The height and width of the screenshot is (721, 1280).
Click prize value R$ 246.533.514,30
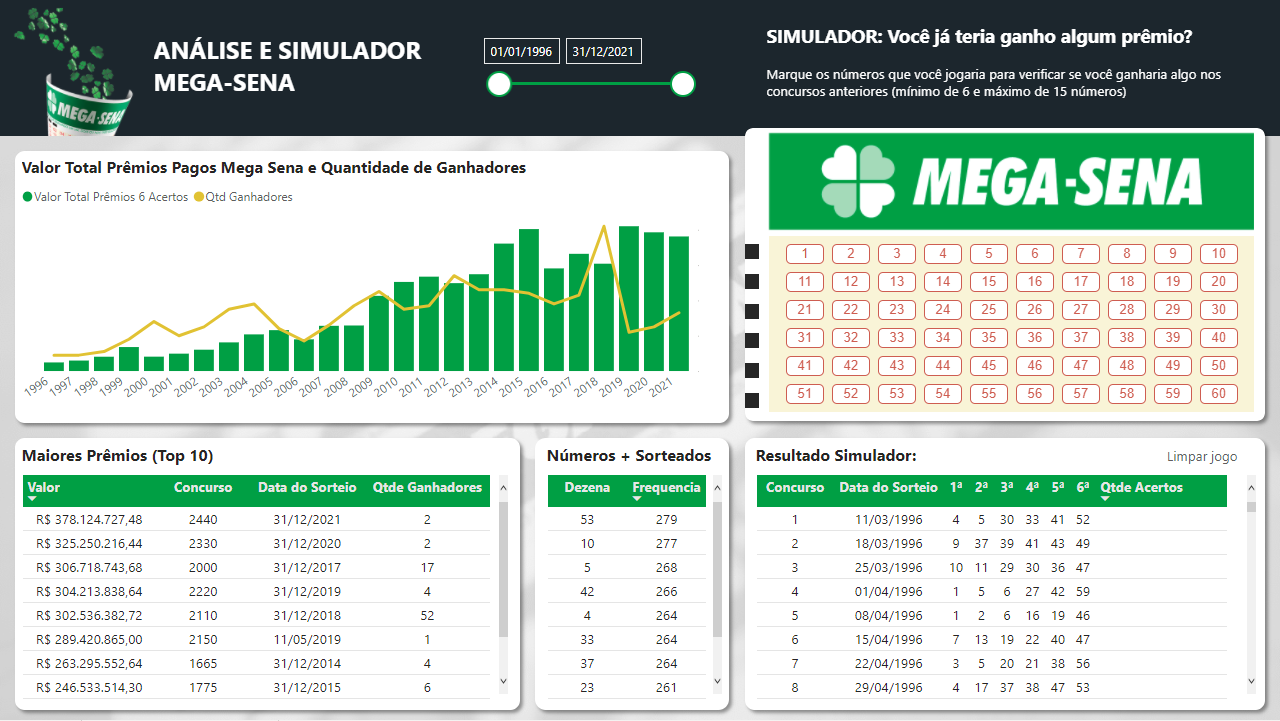tap(89, 687)
